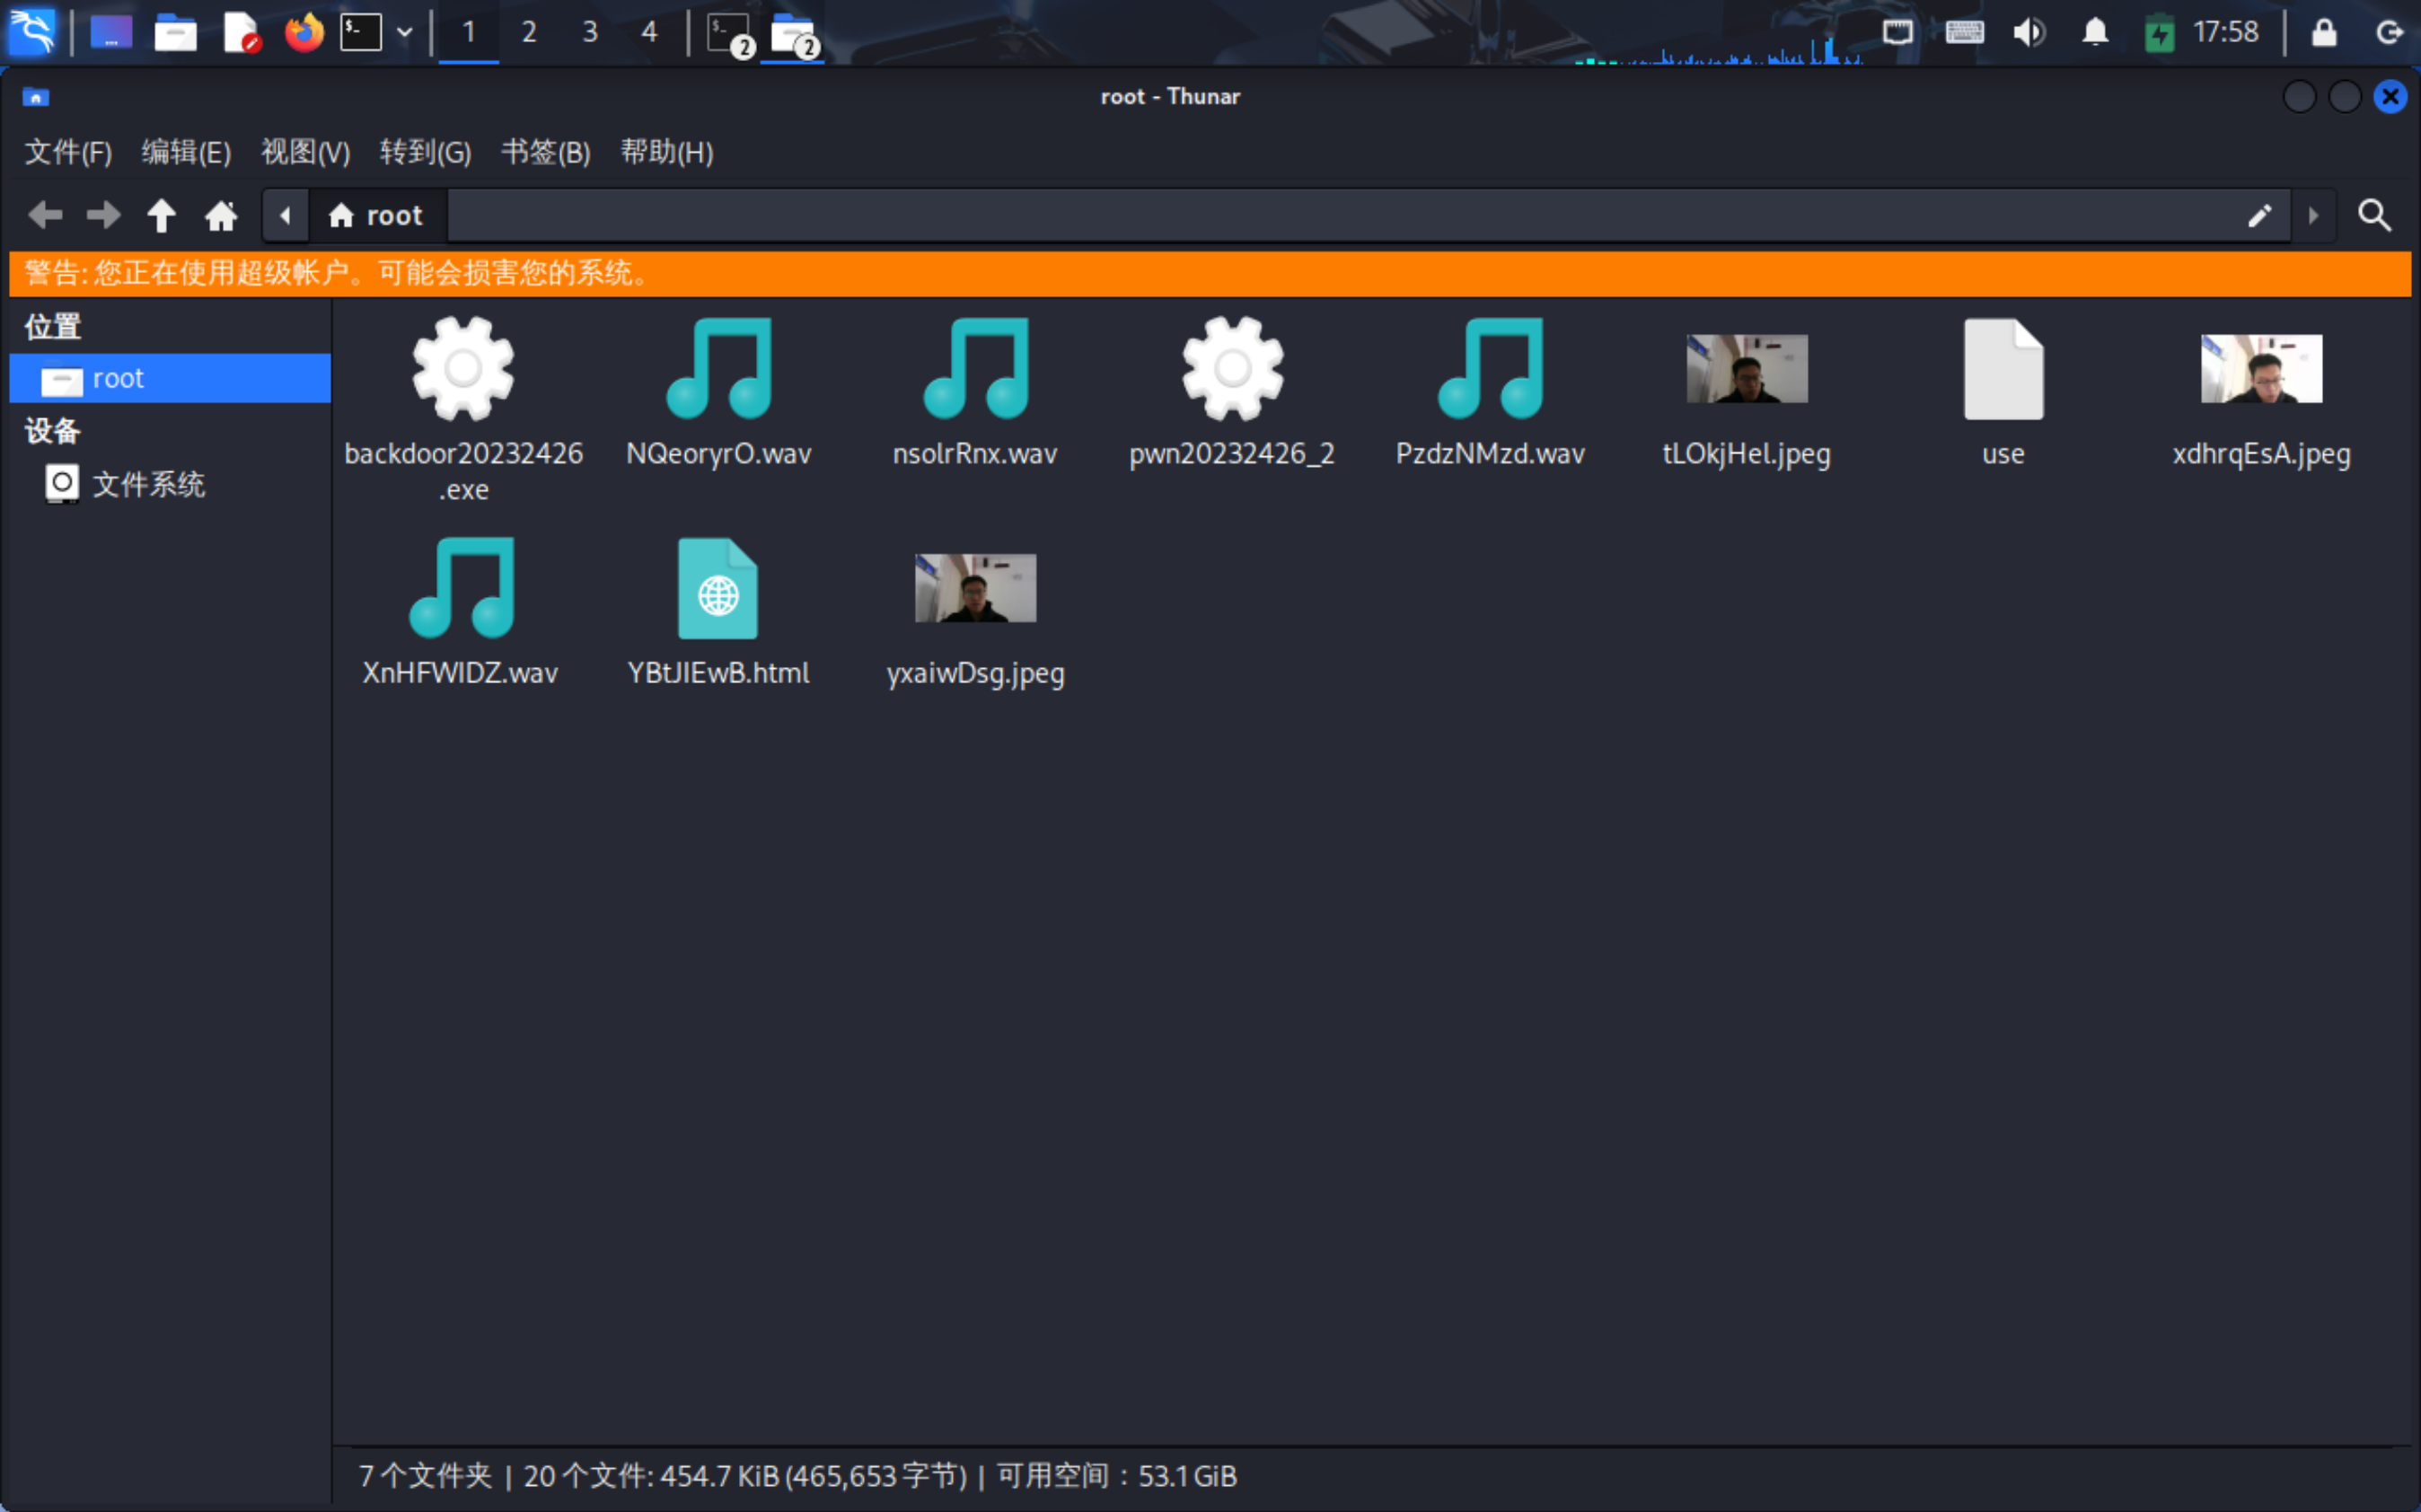
Task: Launch Firefox from the top panel
Action: click(x=304, y=32)
